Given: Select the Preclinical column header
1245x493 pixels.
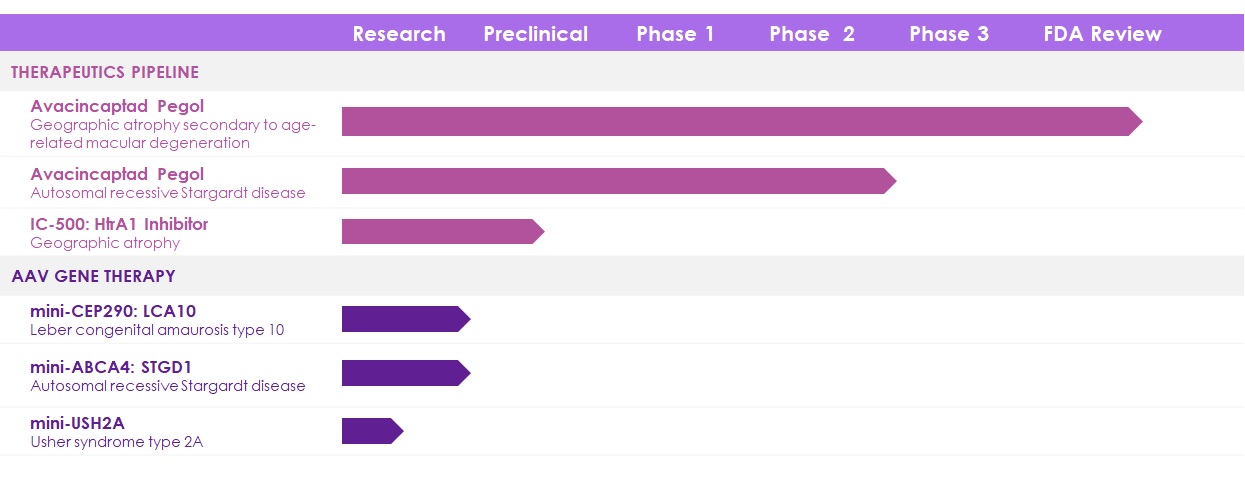Looking at the screenshot, I should (536, 34).
